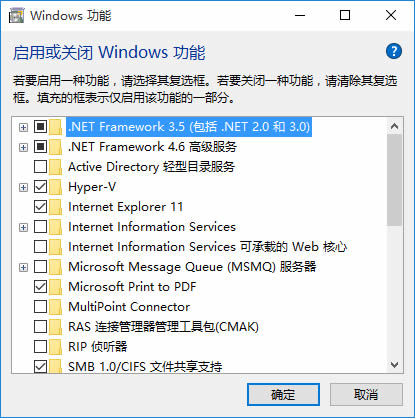
Task: Expand the .NET Framework 3.5 tree node
Action: click(x=23, y=127)
